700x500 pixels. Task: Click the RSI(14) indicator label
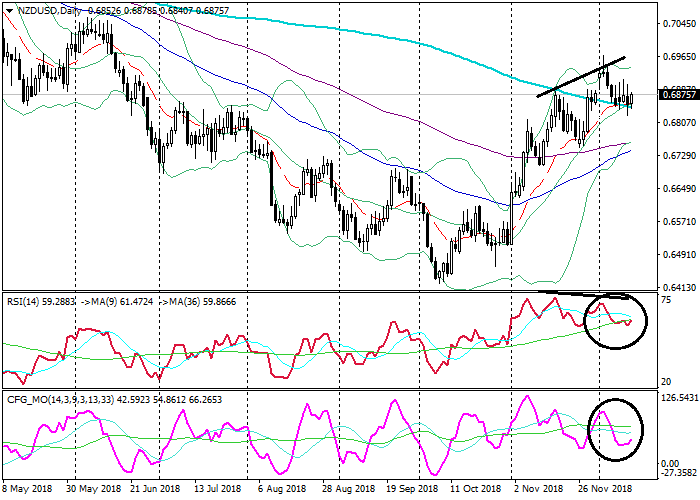click(x=26, y=299)
